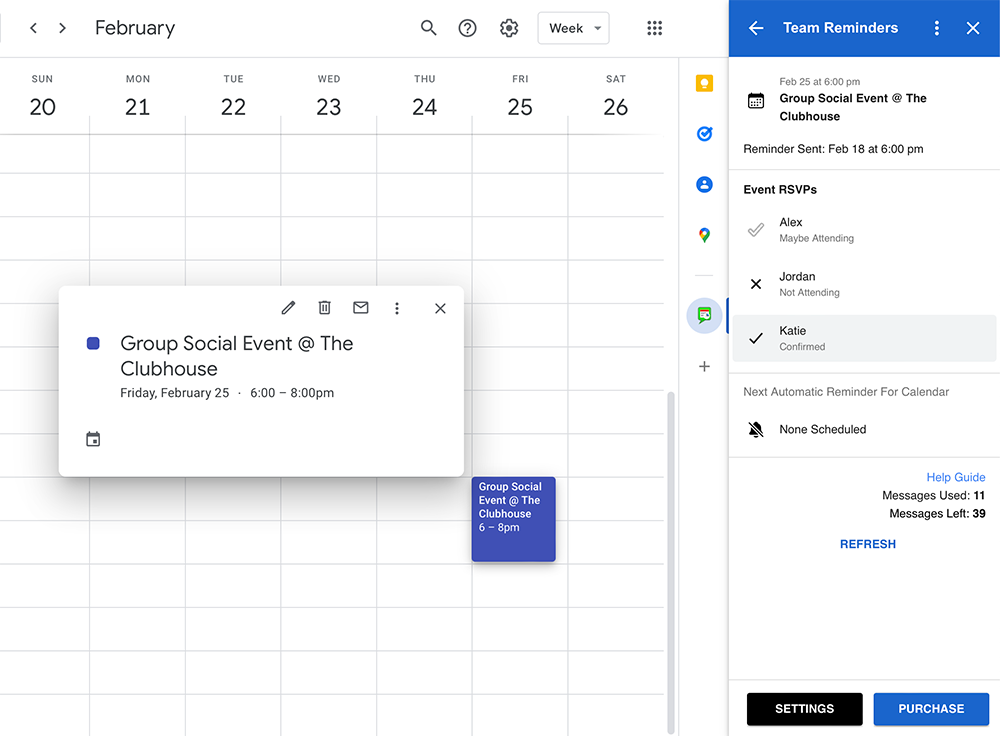Open the Google Keep sidebar icon
This screenshot has height=736, width=1000.
click(704, 84)
